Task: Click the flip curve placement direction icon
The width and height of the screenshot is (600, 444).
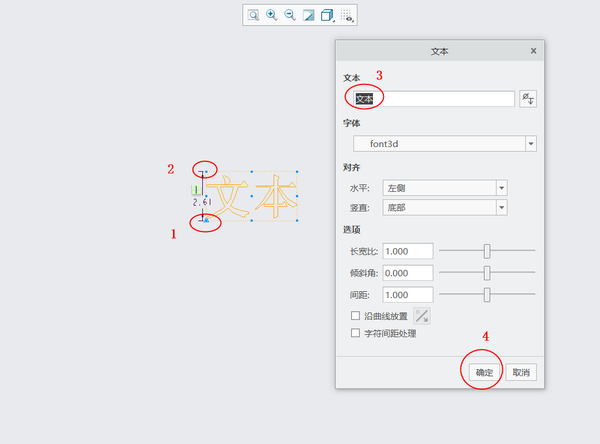Action: click(x=422, y=316)
